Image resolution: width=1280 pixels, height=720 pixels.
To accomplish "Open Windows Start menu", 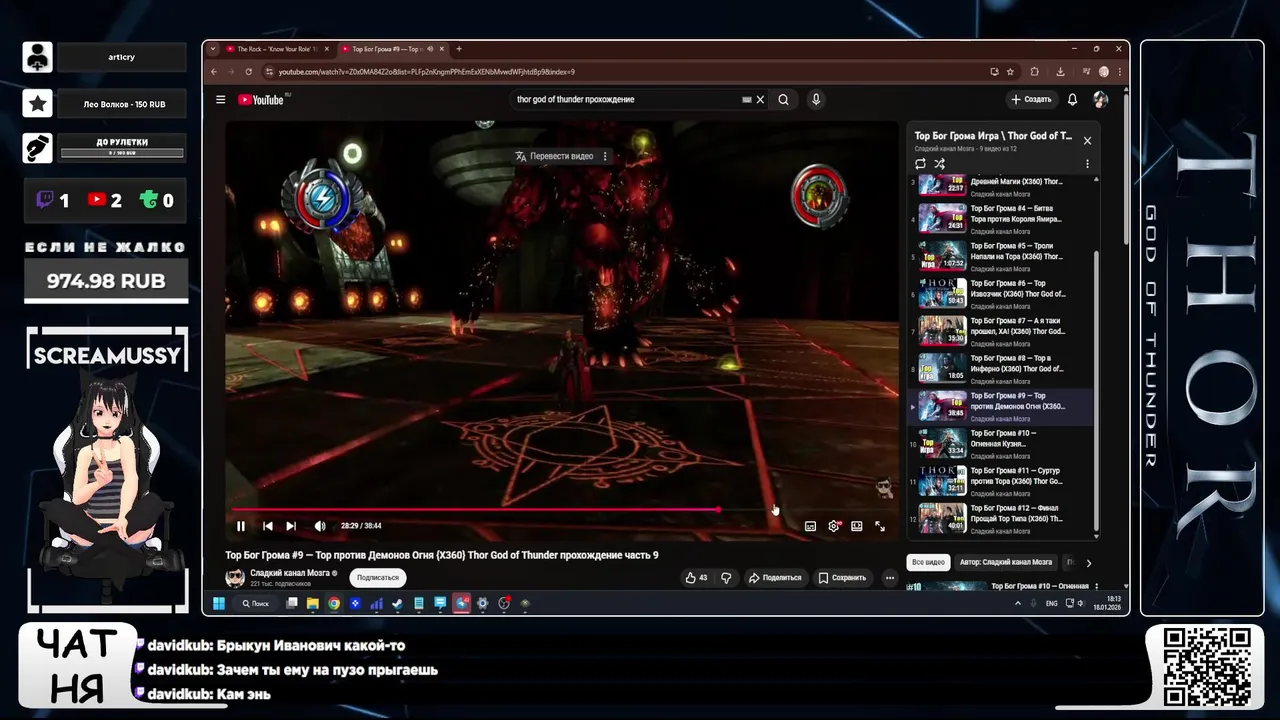I will tap(218, 603).
